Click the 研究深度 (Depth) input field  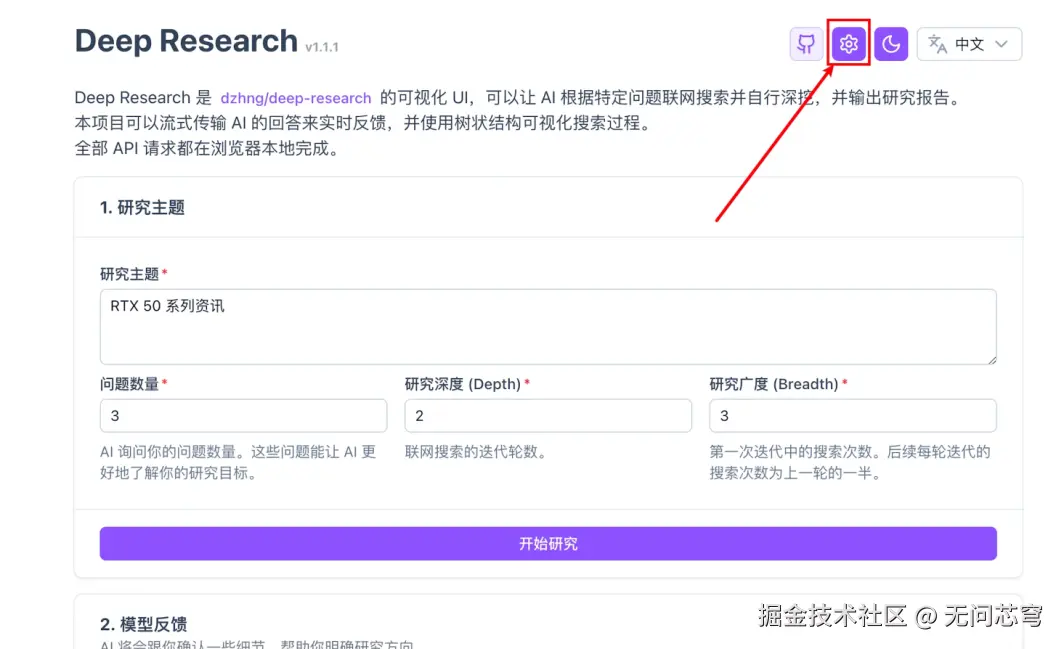point(548,416)
